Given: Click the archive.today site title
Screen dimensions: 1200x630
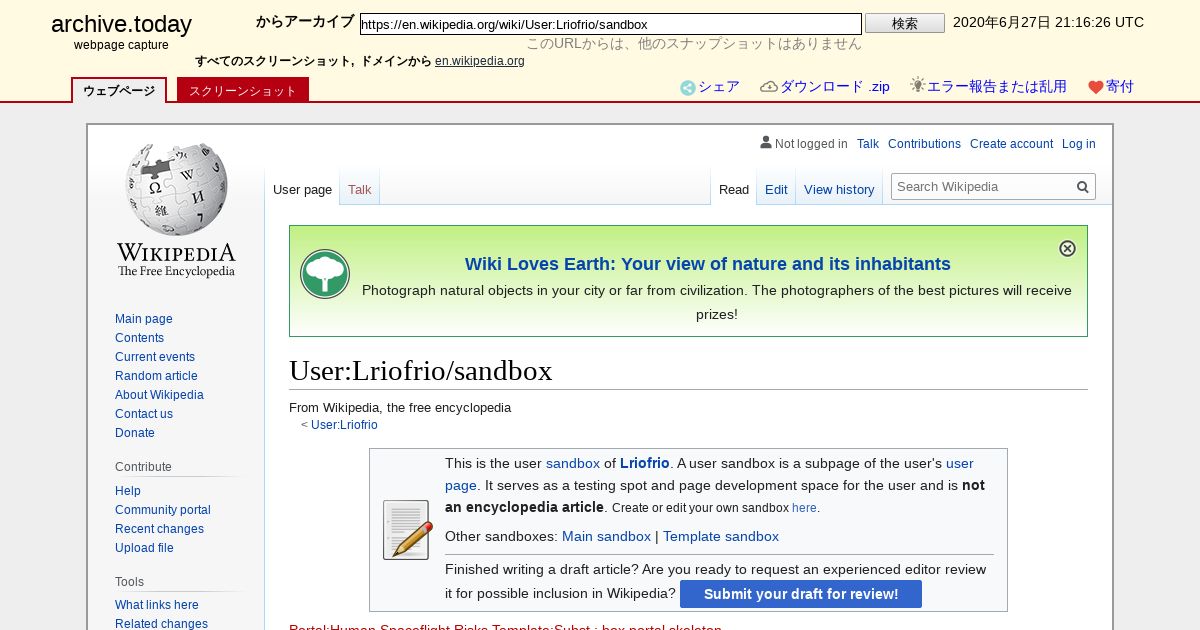Looking at the screenshot, I should (x=121, y=25).
